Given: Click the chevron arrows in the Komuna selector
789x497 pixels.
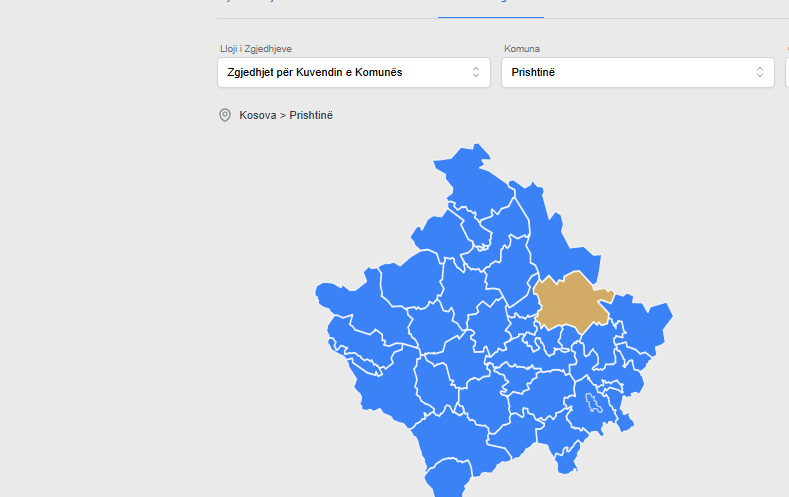Looking at the screenshot, I should click(760, 72).
